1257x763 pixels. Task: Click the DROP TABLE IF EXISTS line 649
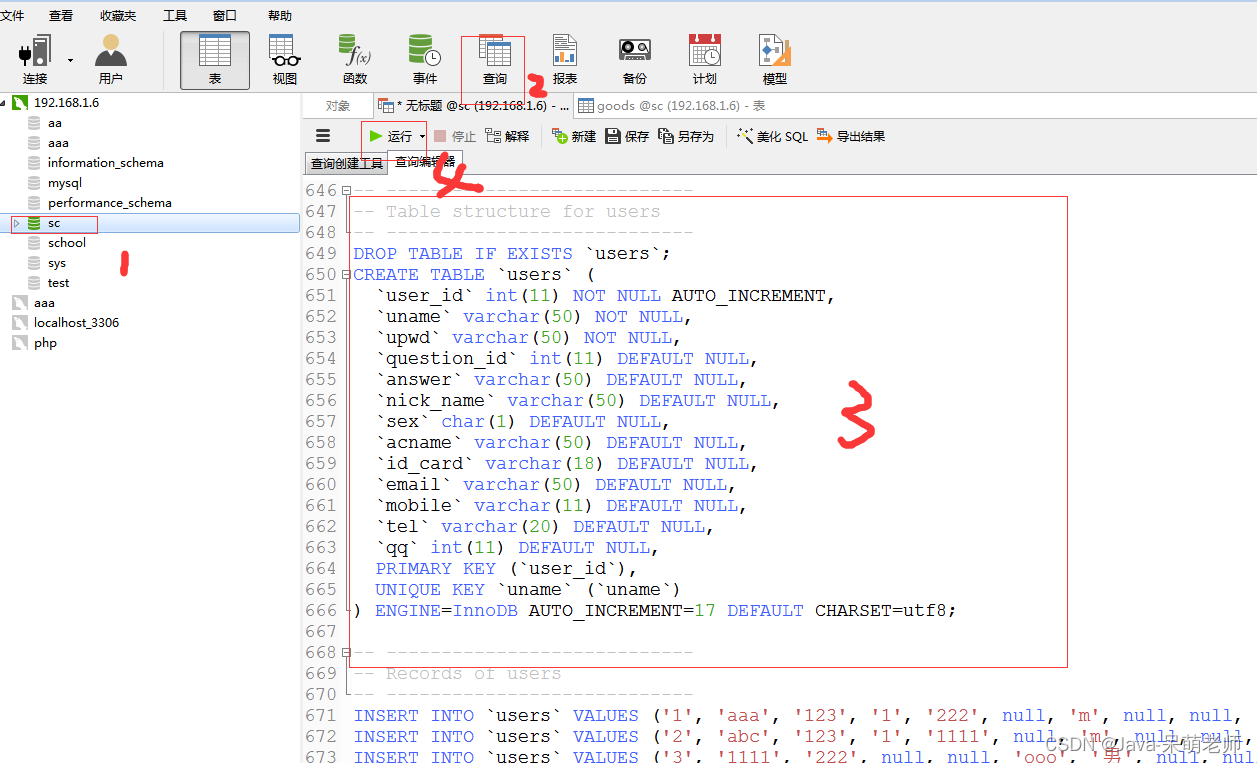pos(512,254)
